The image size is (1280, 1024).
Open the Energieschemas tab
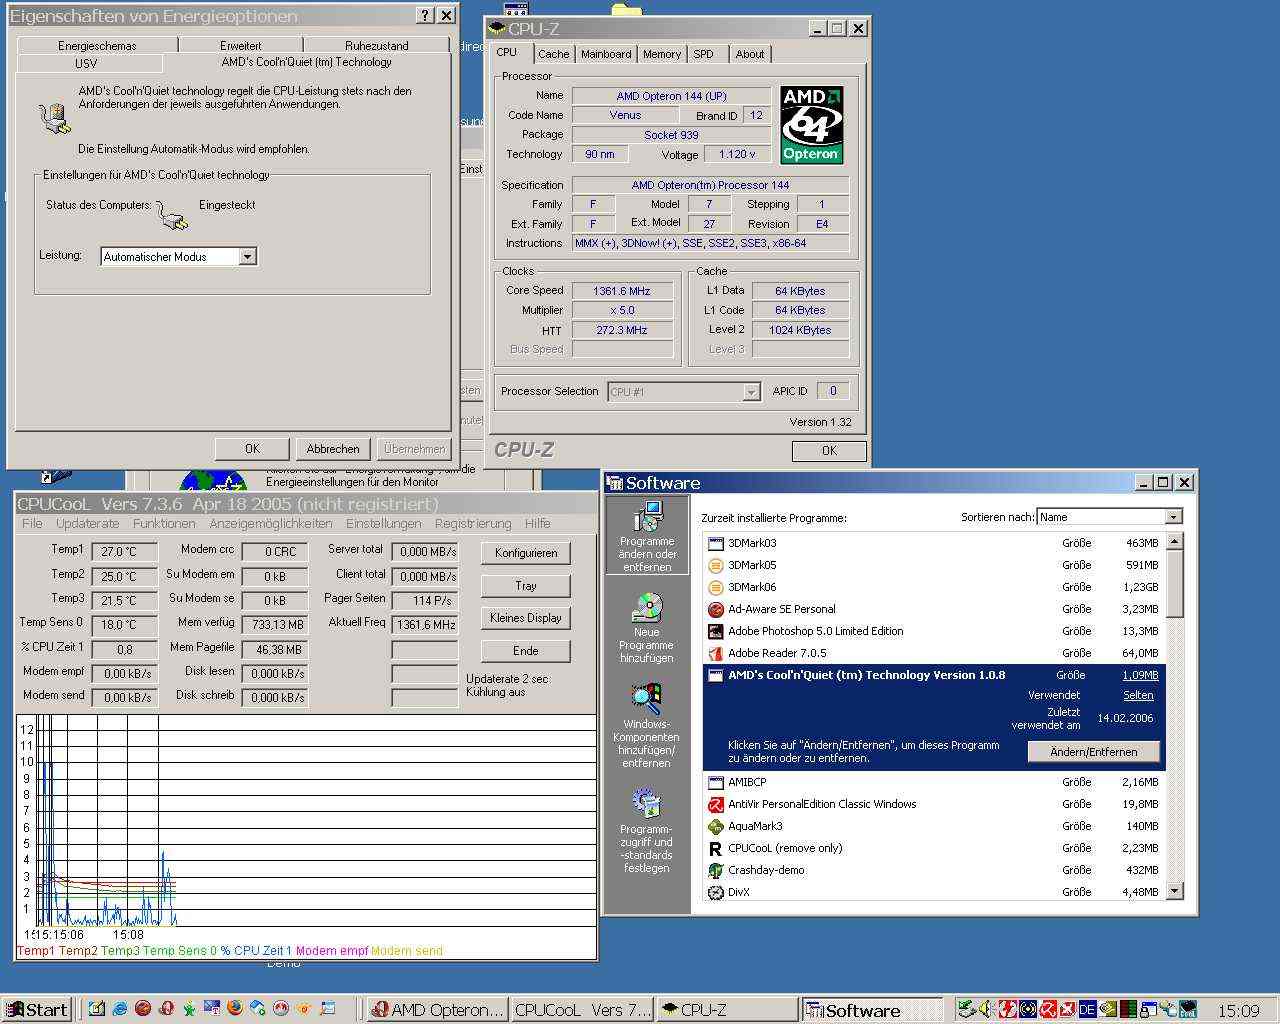97,45
